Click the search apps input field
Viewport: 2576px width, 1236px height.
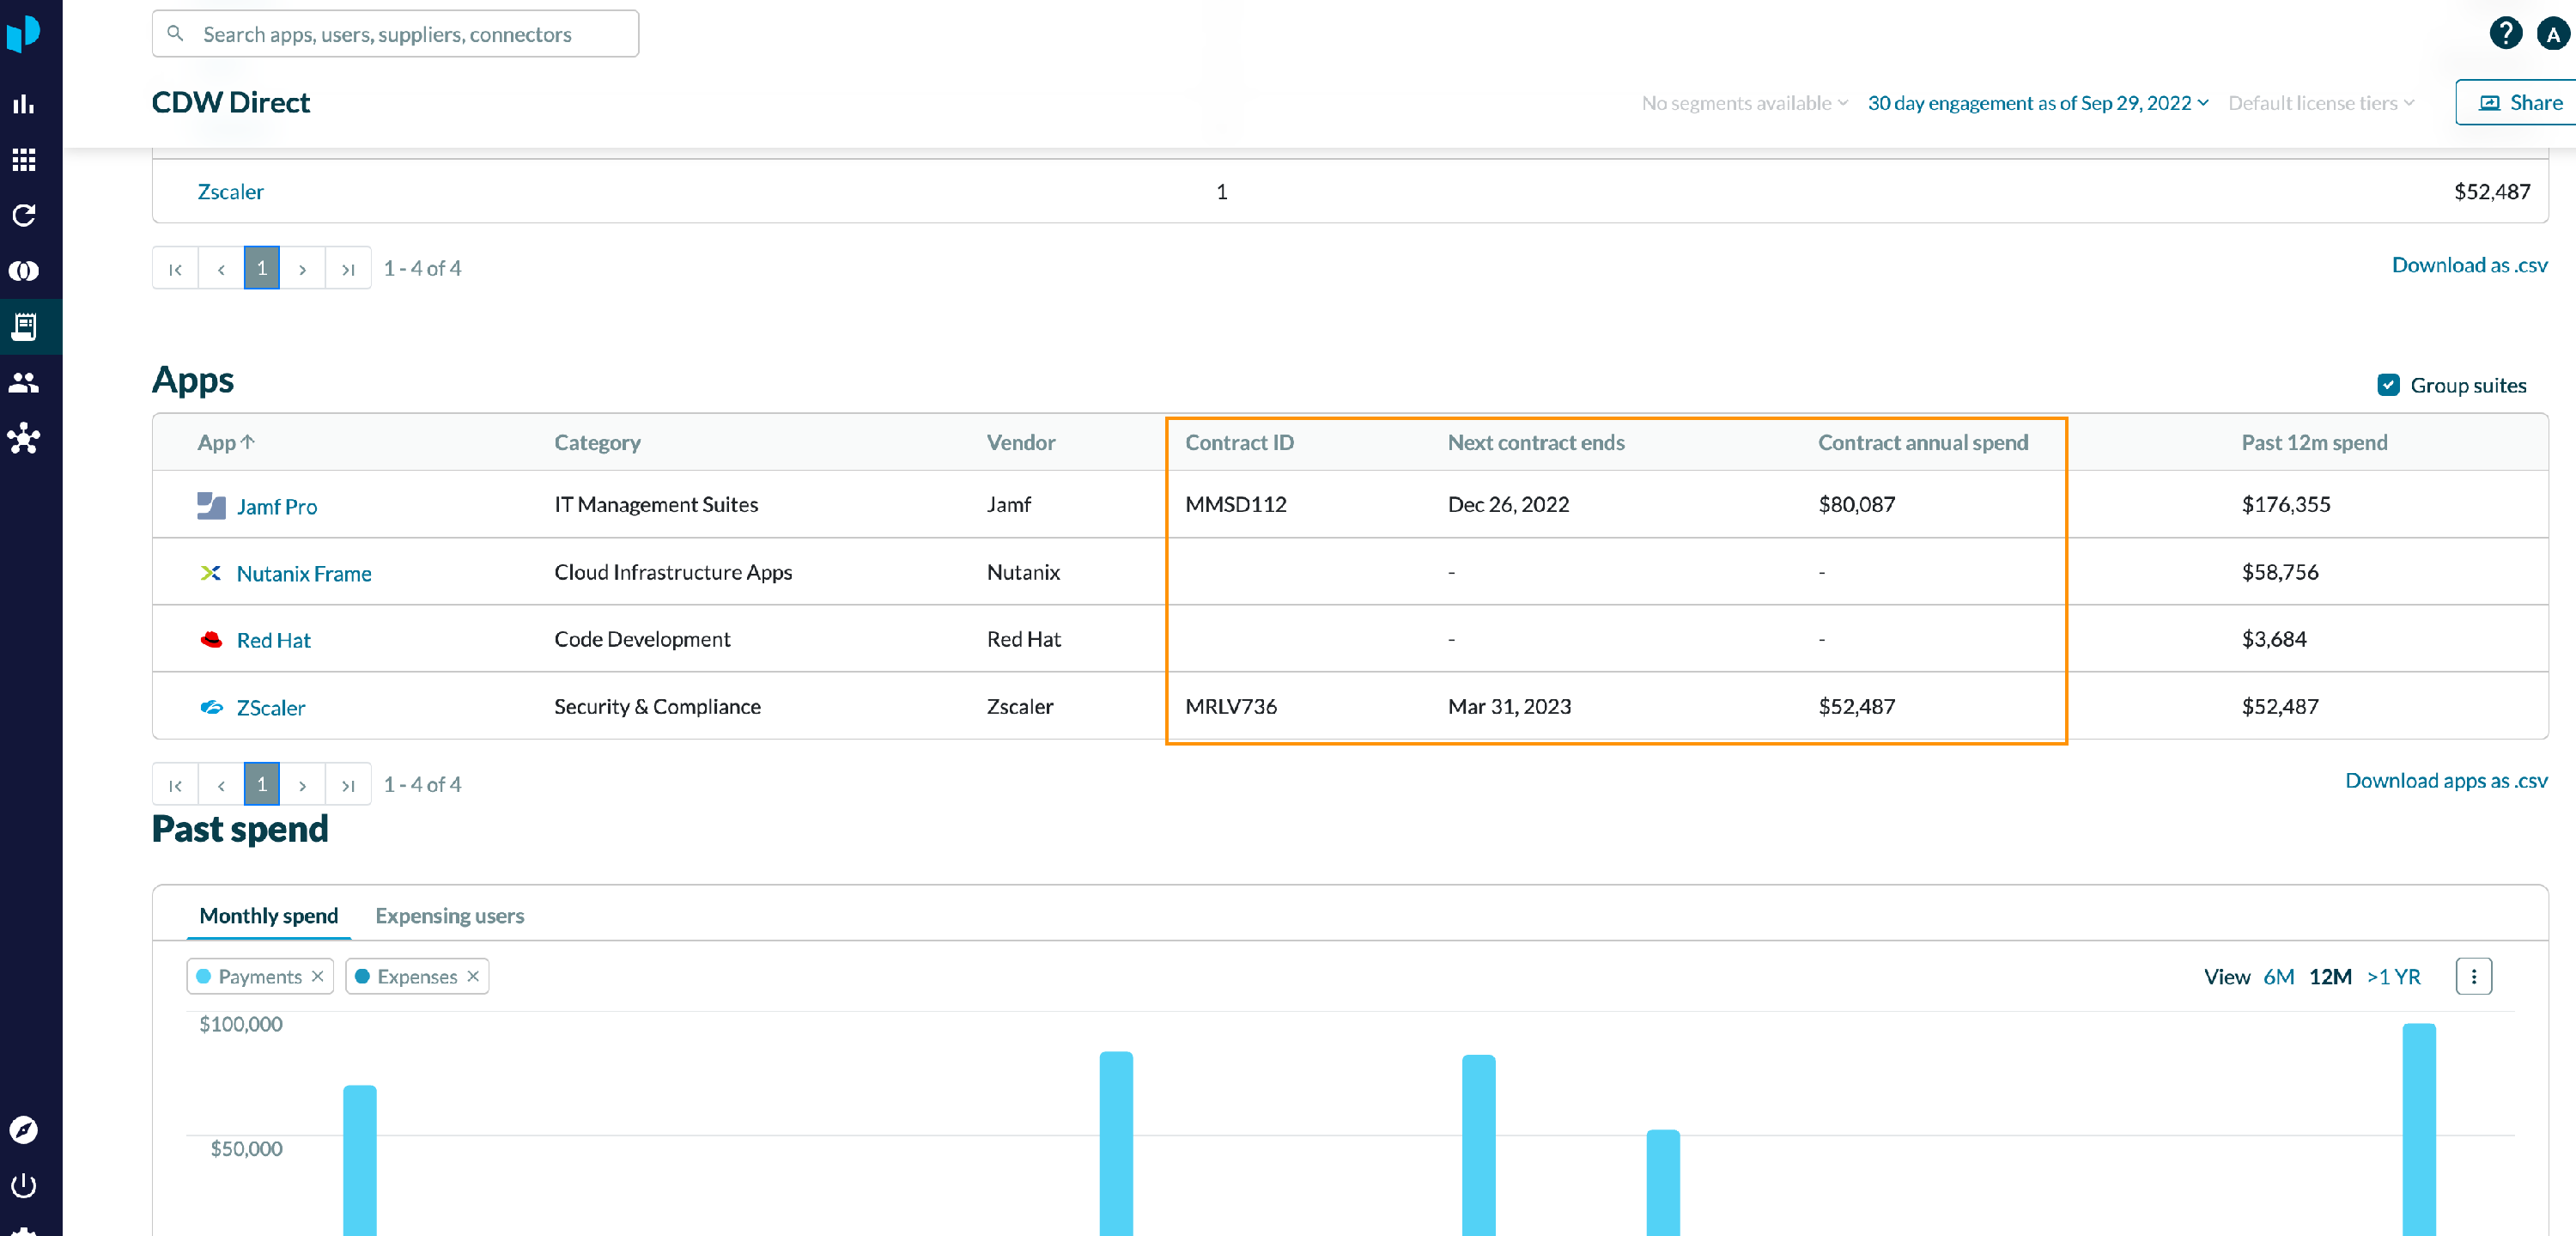pos(396,34)
